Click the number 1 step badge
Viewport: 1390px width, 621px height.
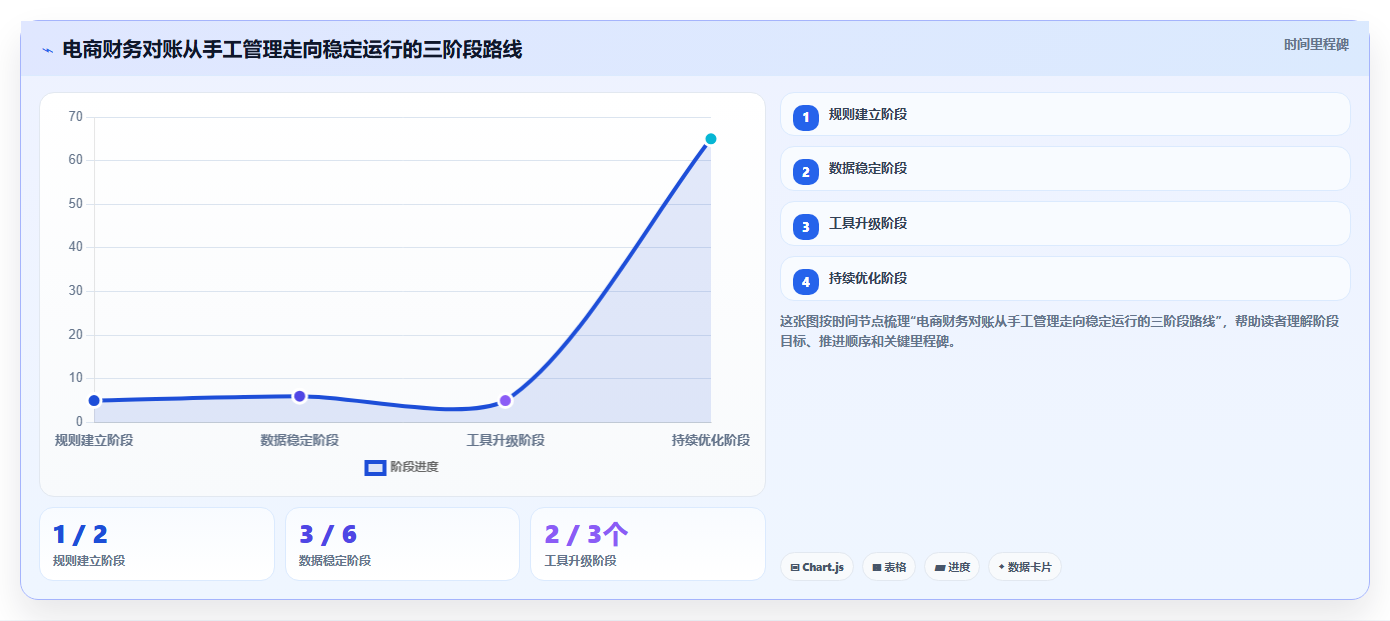[x=806, y=117]
